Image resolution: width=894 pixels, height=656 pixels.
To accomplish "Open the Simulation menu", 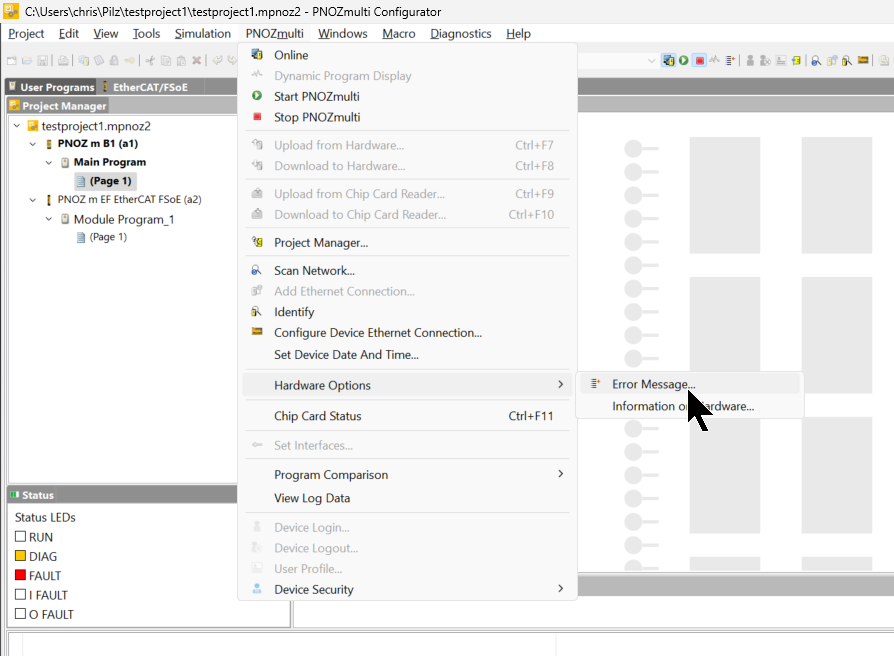I will (x=202, y=34).
